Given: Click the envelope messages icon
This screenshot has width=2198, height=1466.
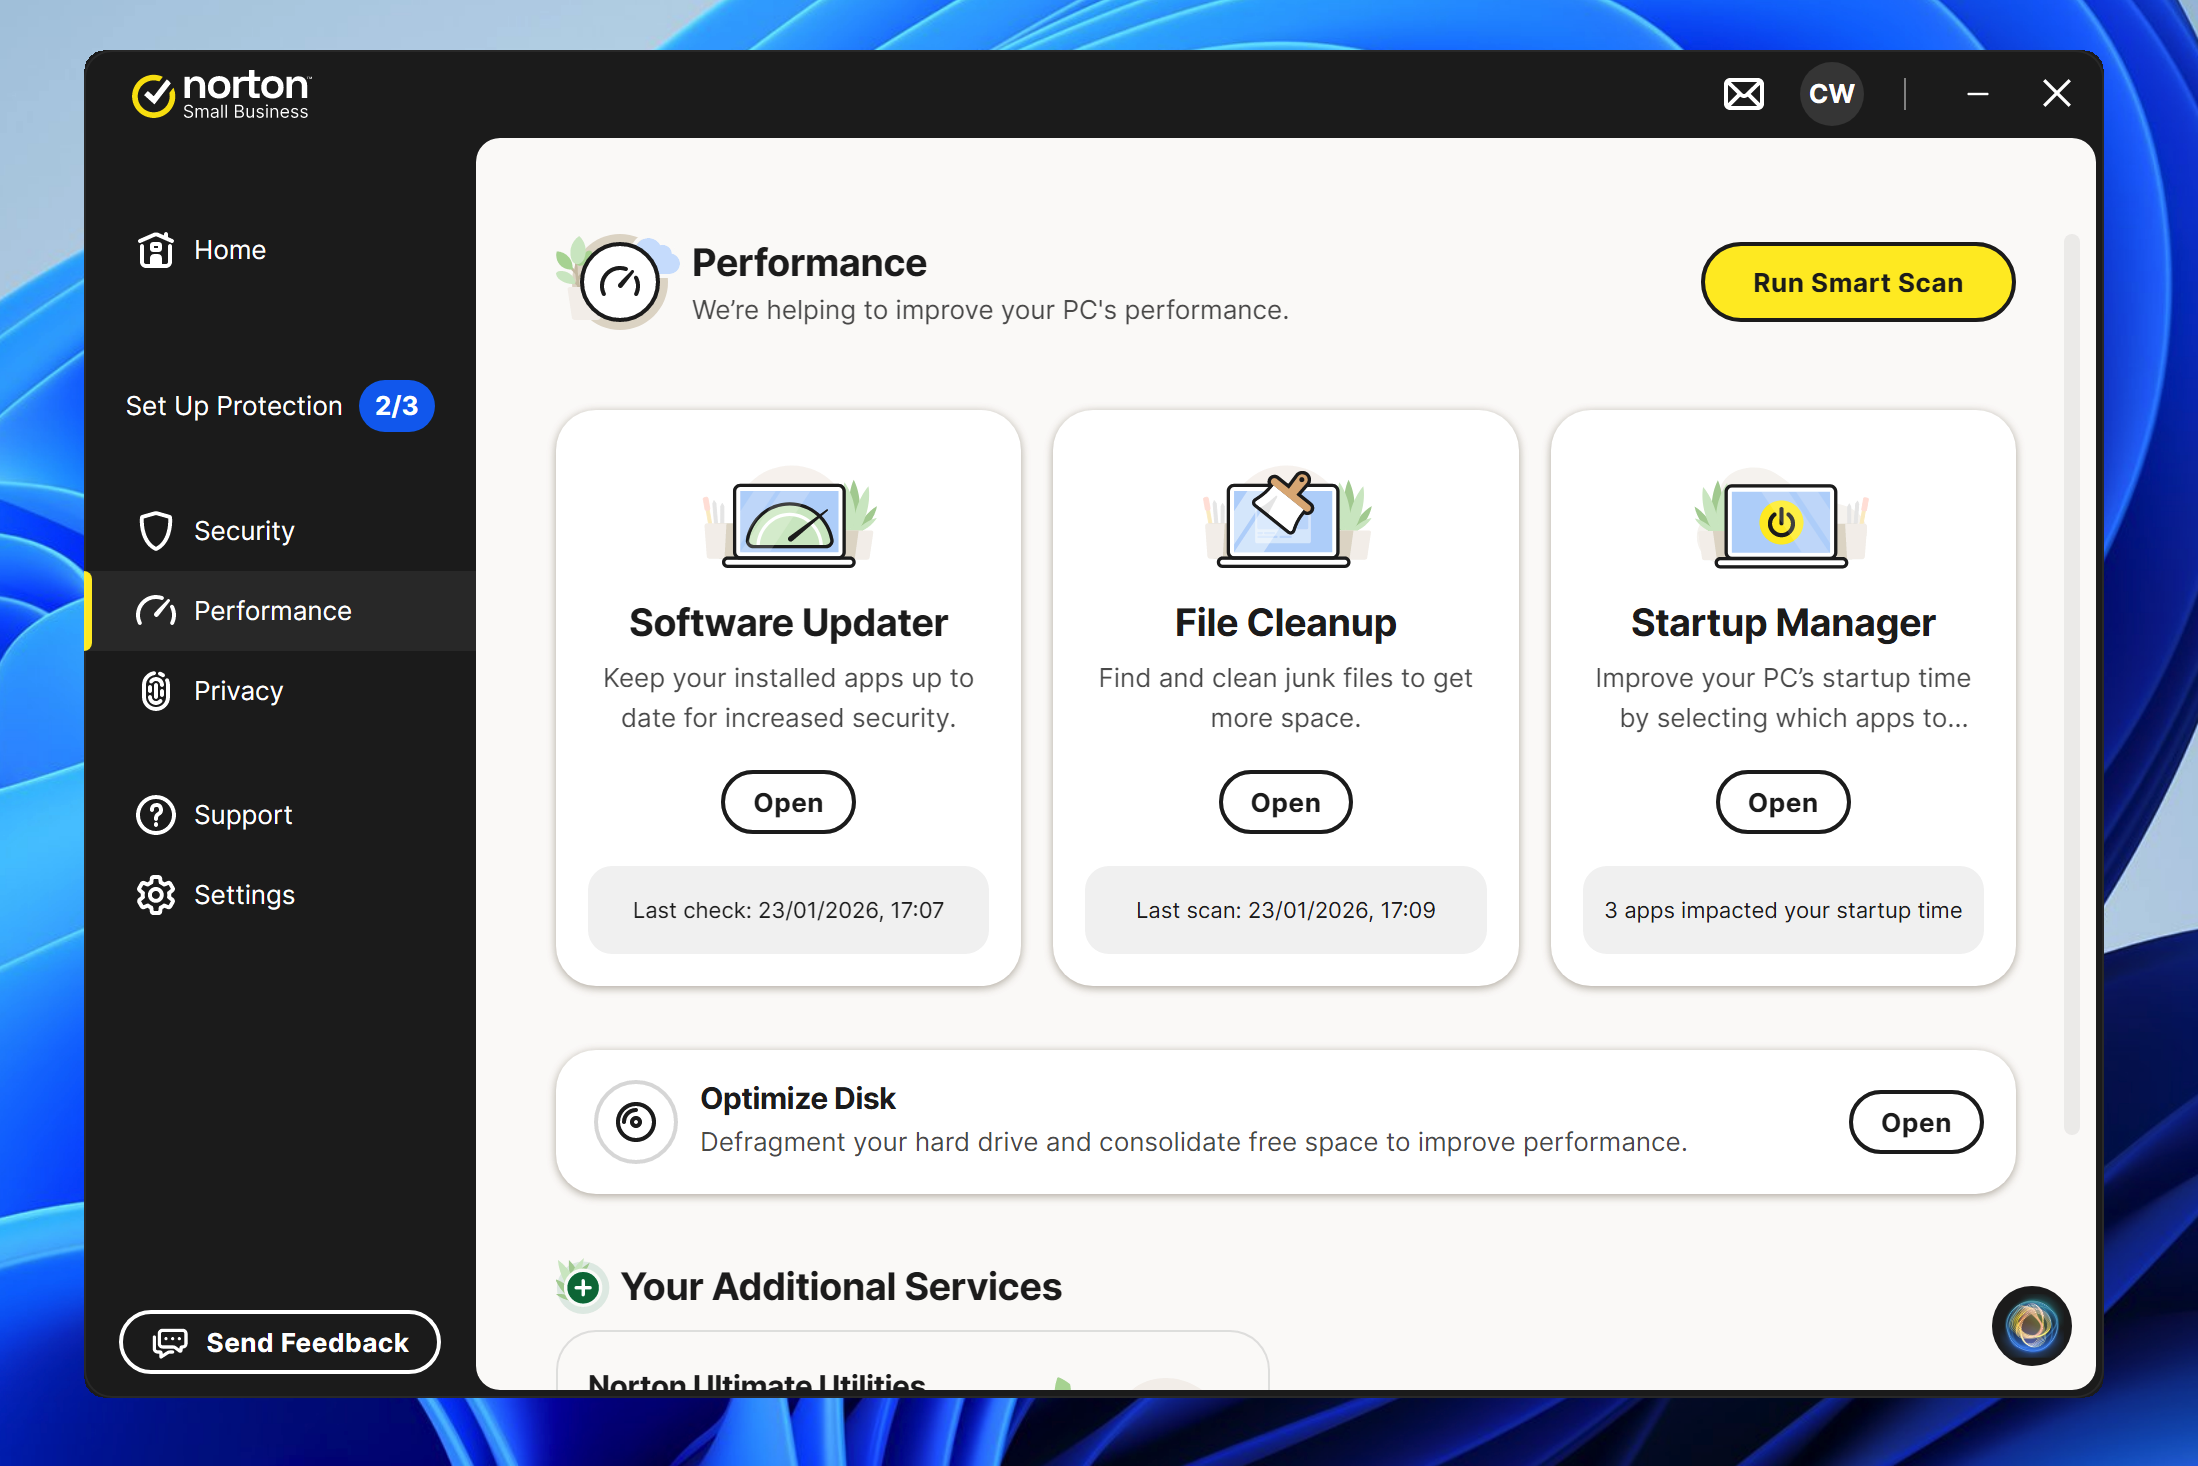Looking at the screenshot, I should coord(1743,94).
